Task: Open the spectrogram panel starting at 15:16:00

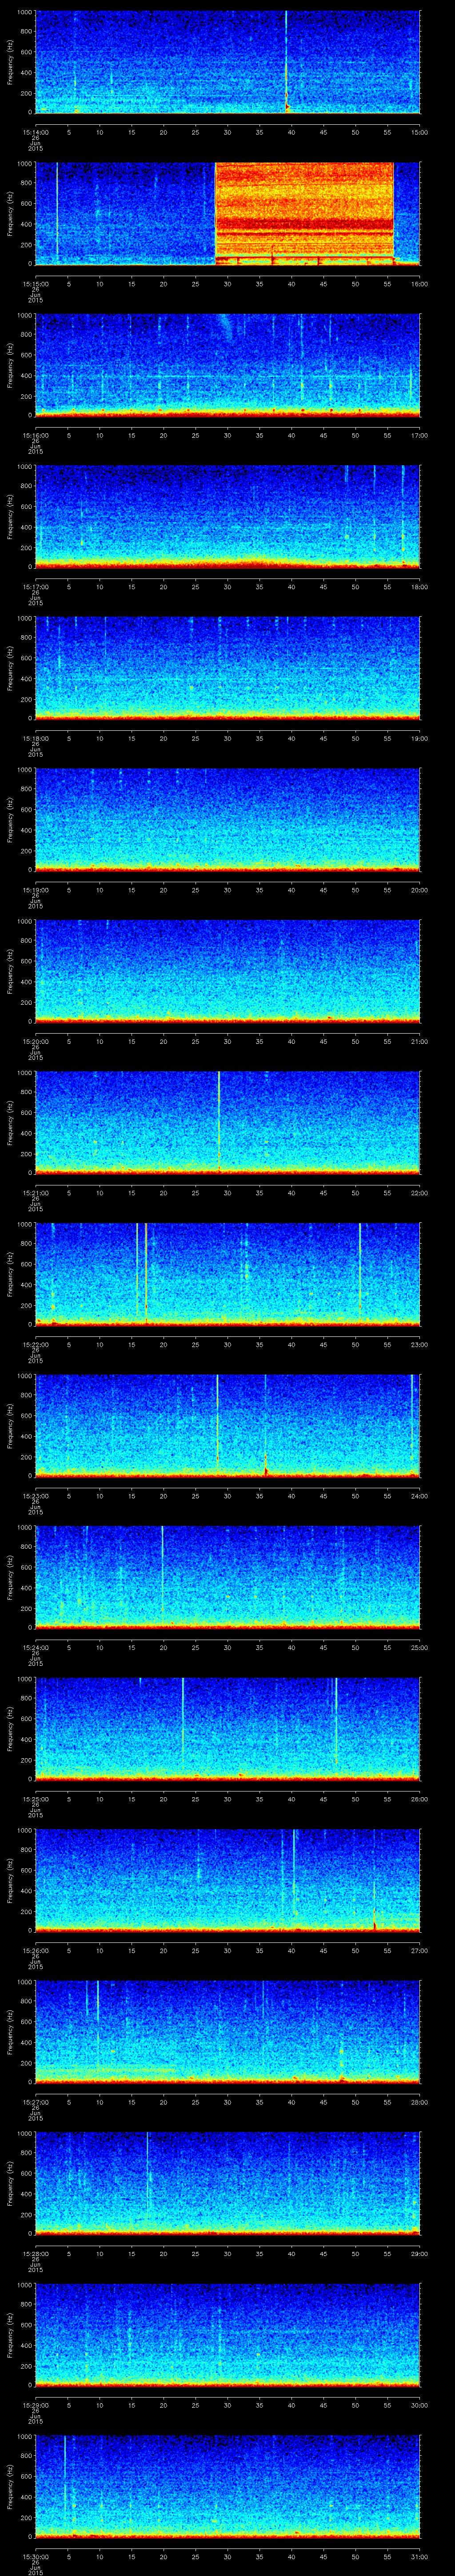Action: [228, 365]
